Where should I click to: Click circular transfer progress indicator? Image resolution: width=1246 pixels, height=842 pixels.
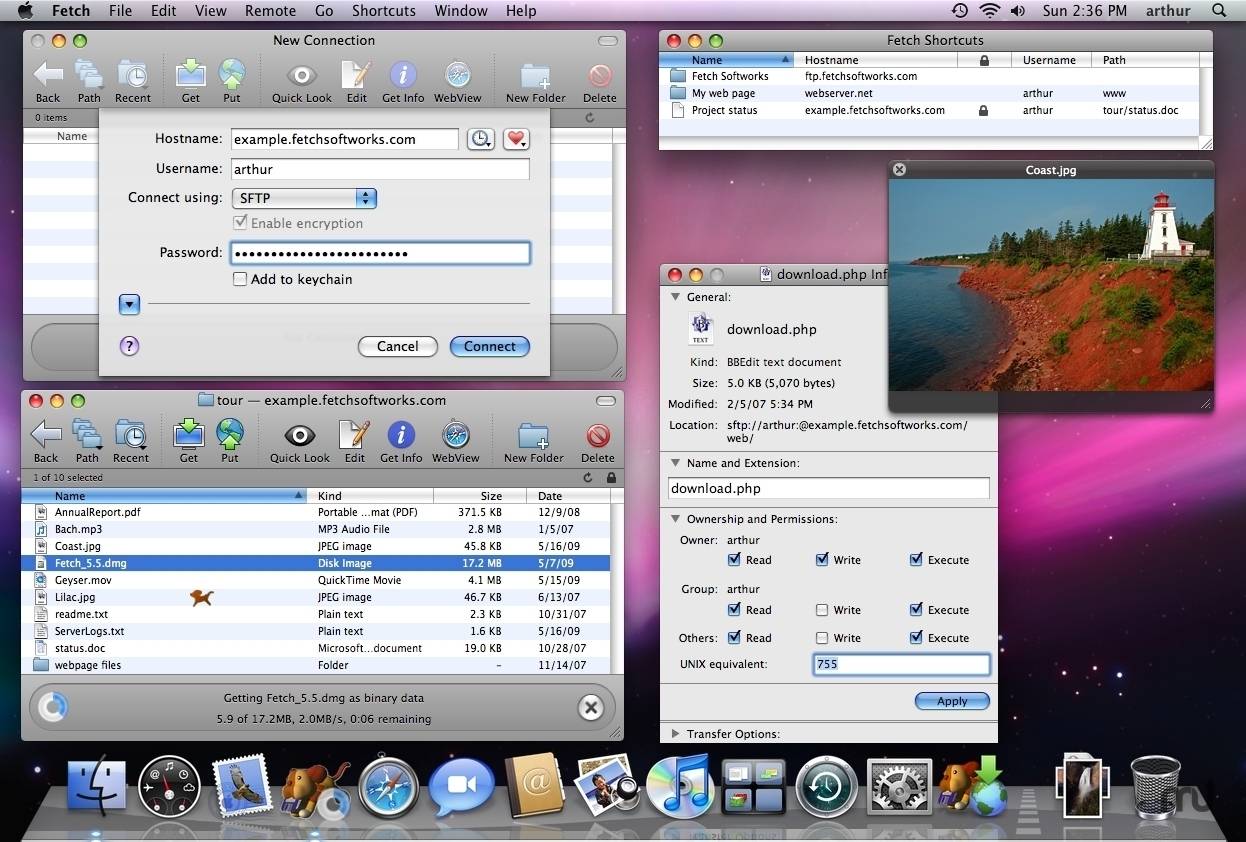pos(52,707)
